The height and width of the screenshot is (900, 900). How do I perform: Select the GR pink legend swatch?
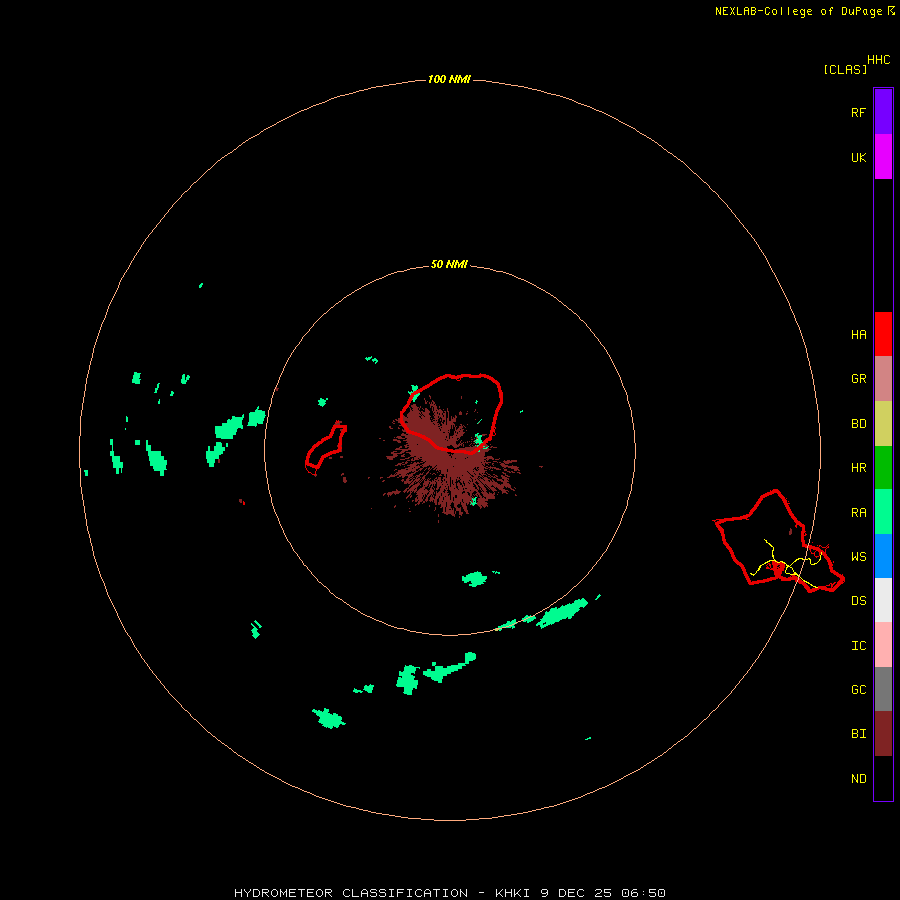pyautogui.click(x=883, y=379)
